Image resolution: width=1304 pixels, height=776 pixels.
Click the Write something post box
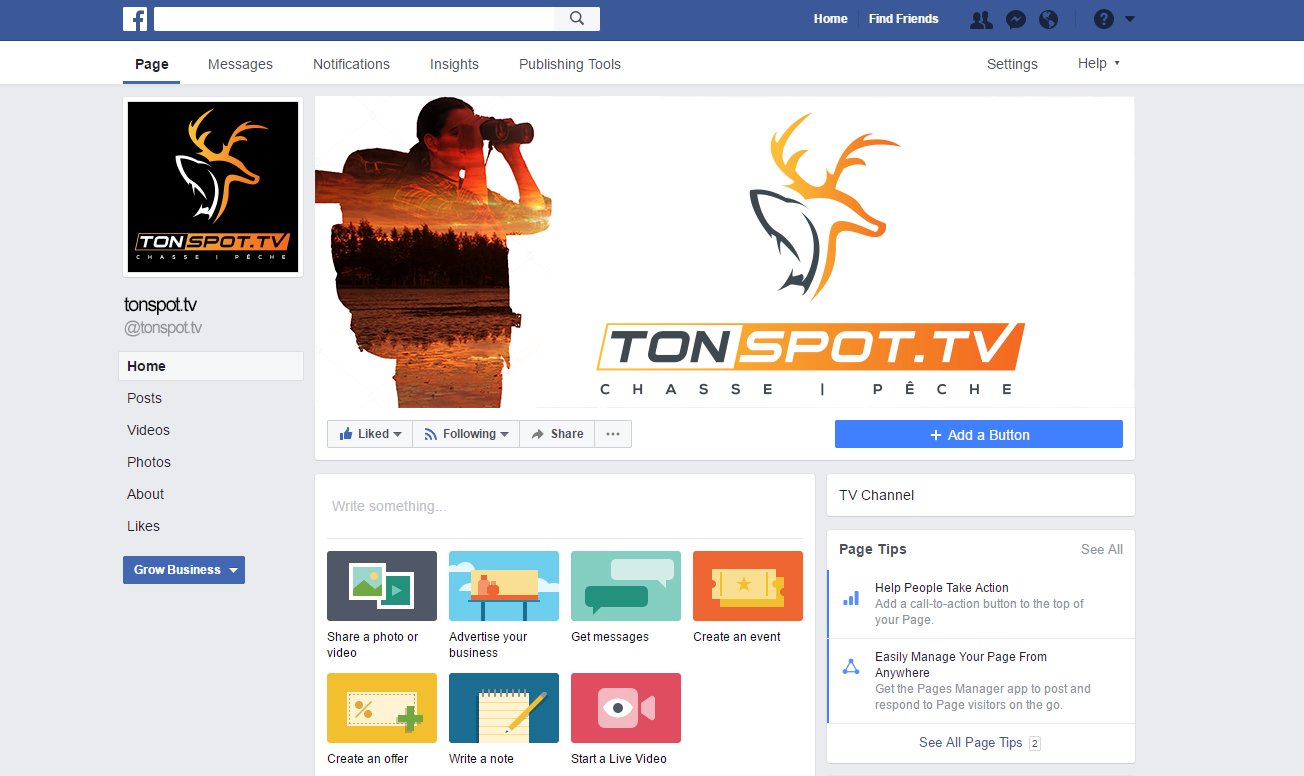(565, 507)
